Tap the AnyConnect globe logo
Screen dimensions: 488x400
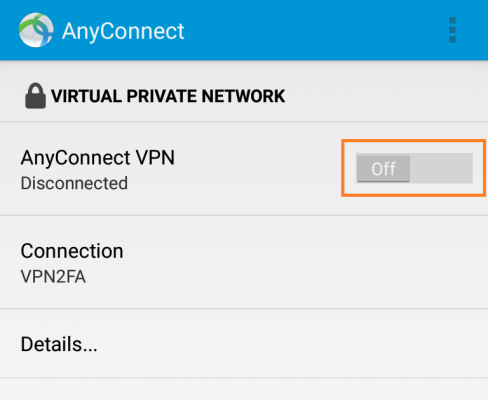pos(36,30)
